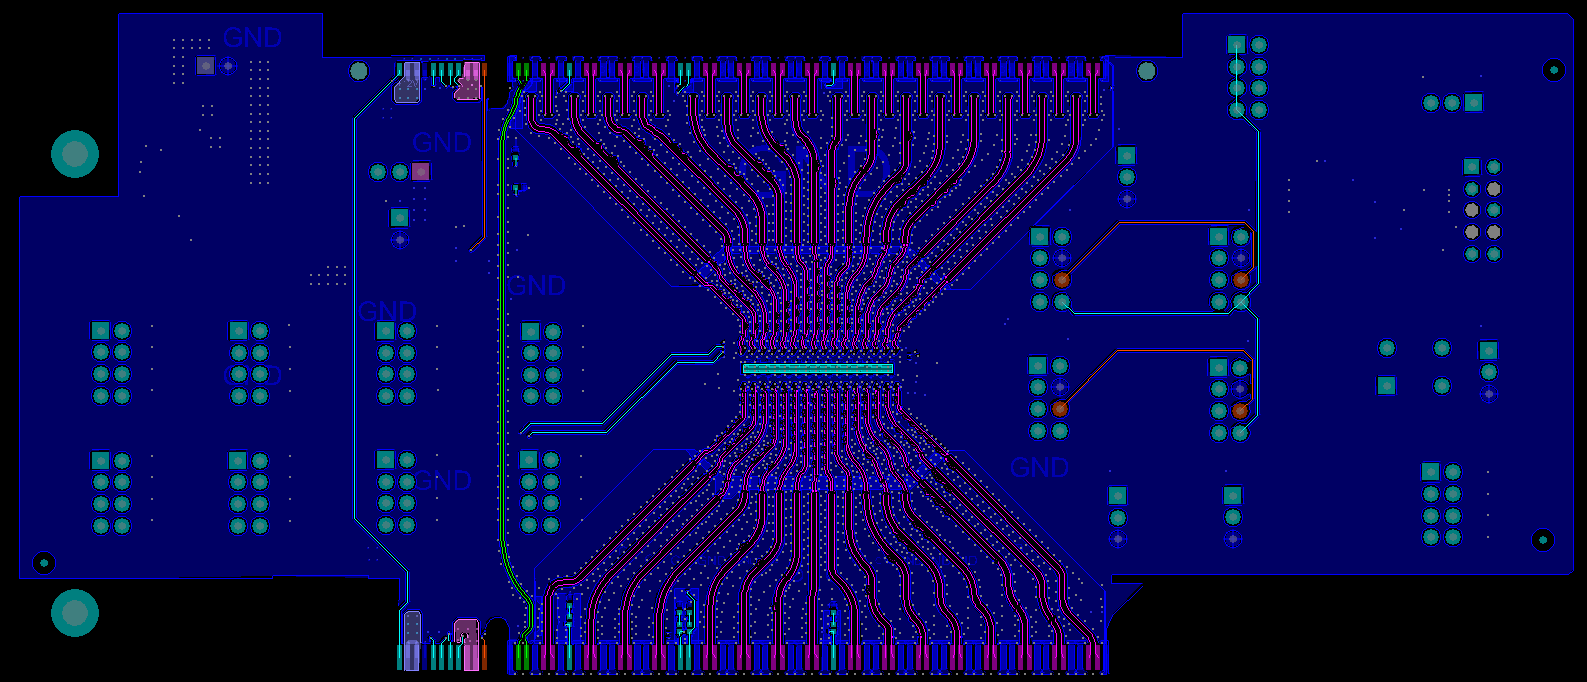1587x682 pixels.
Task: Select the large teal mounting hole at upper-left
Action: coord(75,154)
